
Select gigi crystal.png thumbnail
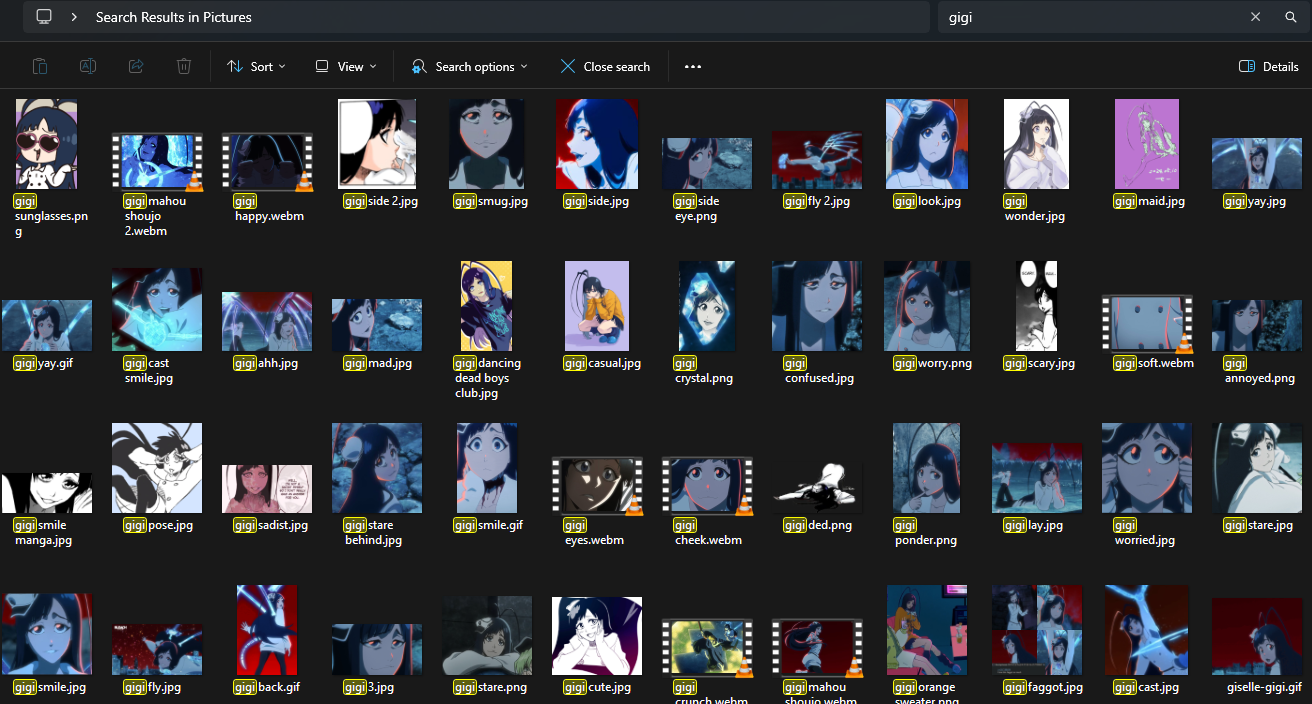(707, 306)
